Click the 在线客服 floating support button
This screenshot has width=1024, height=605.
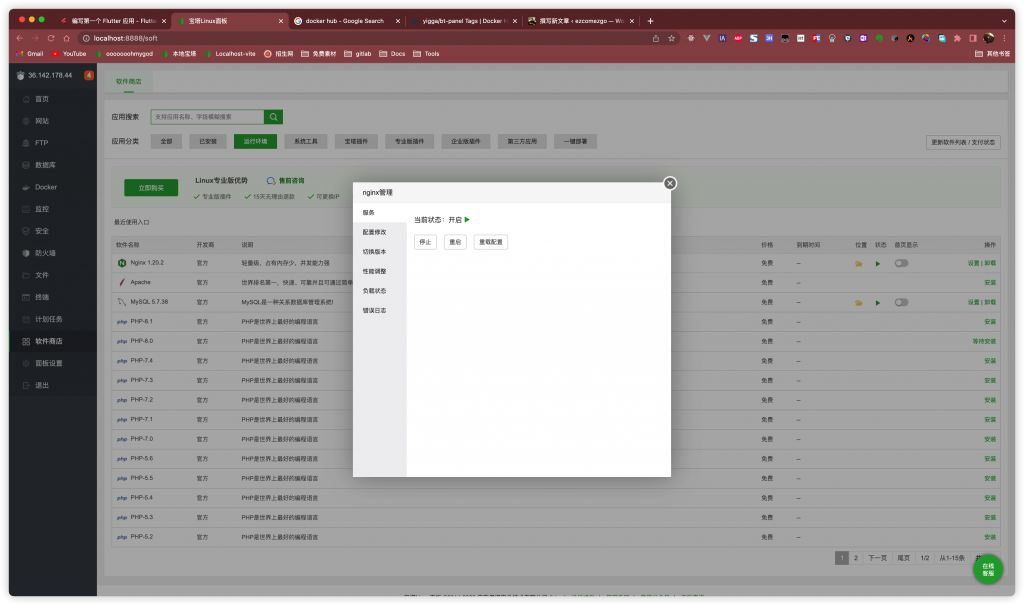[x=988, y=569]
